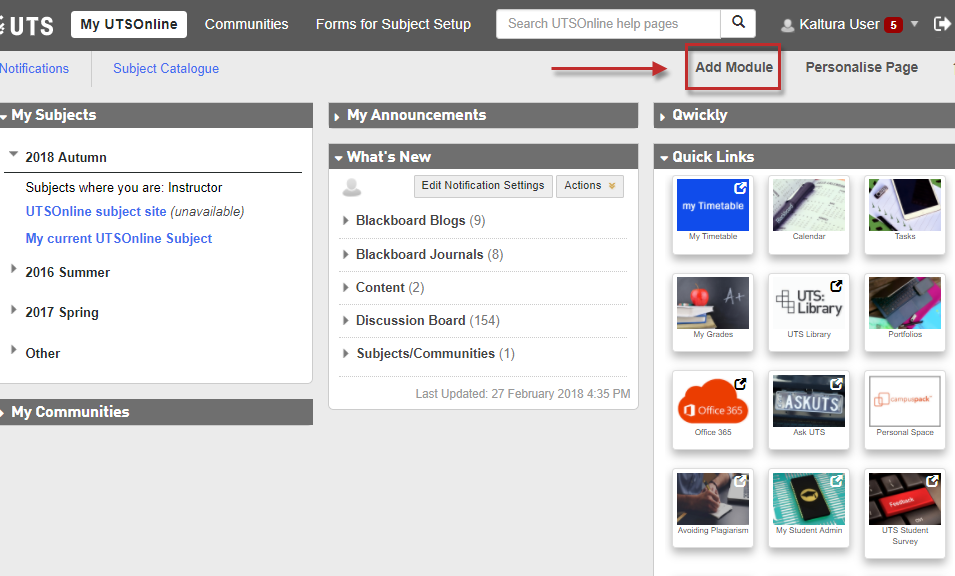Click the Search UTSOnline help pages field
This screenshot has width=955, height=576.
[x=607, y=23]
